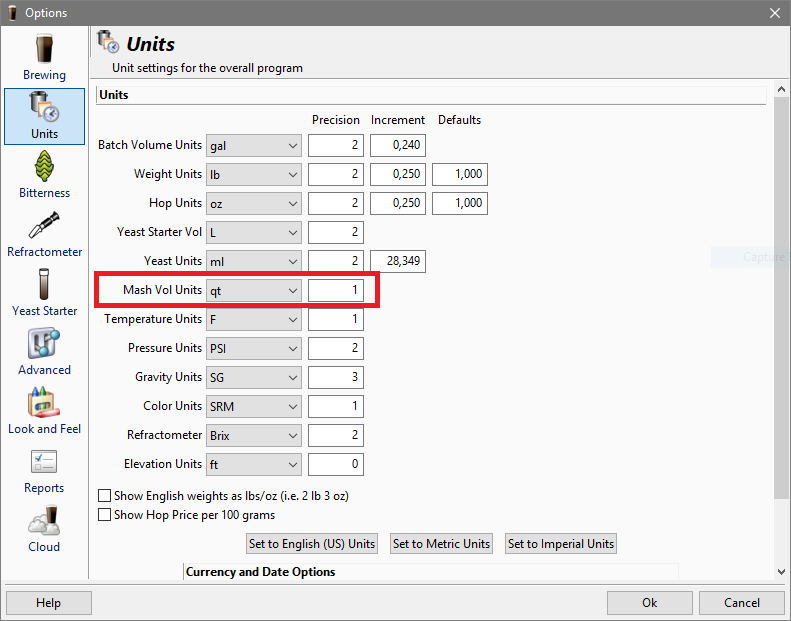Edit Color Units precision field

point(336,406)
